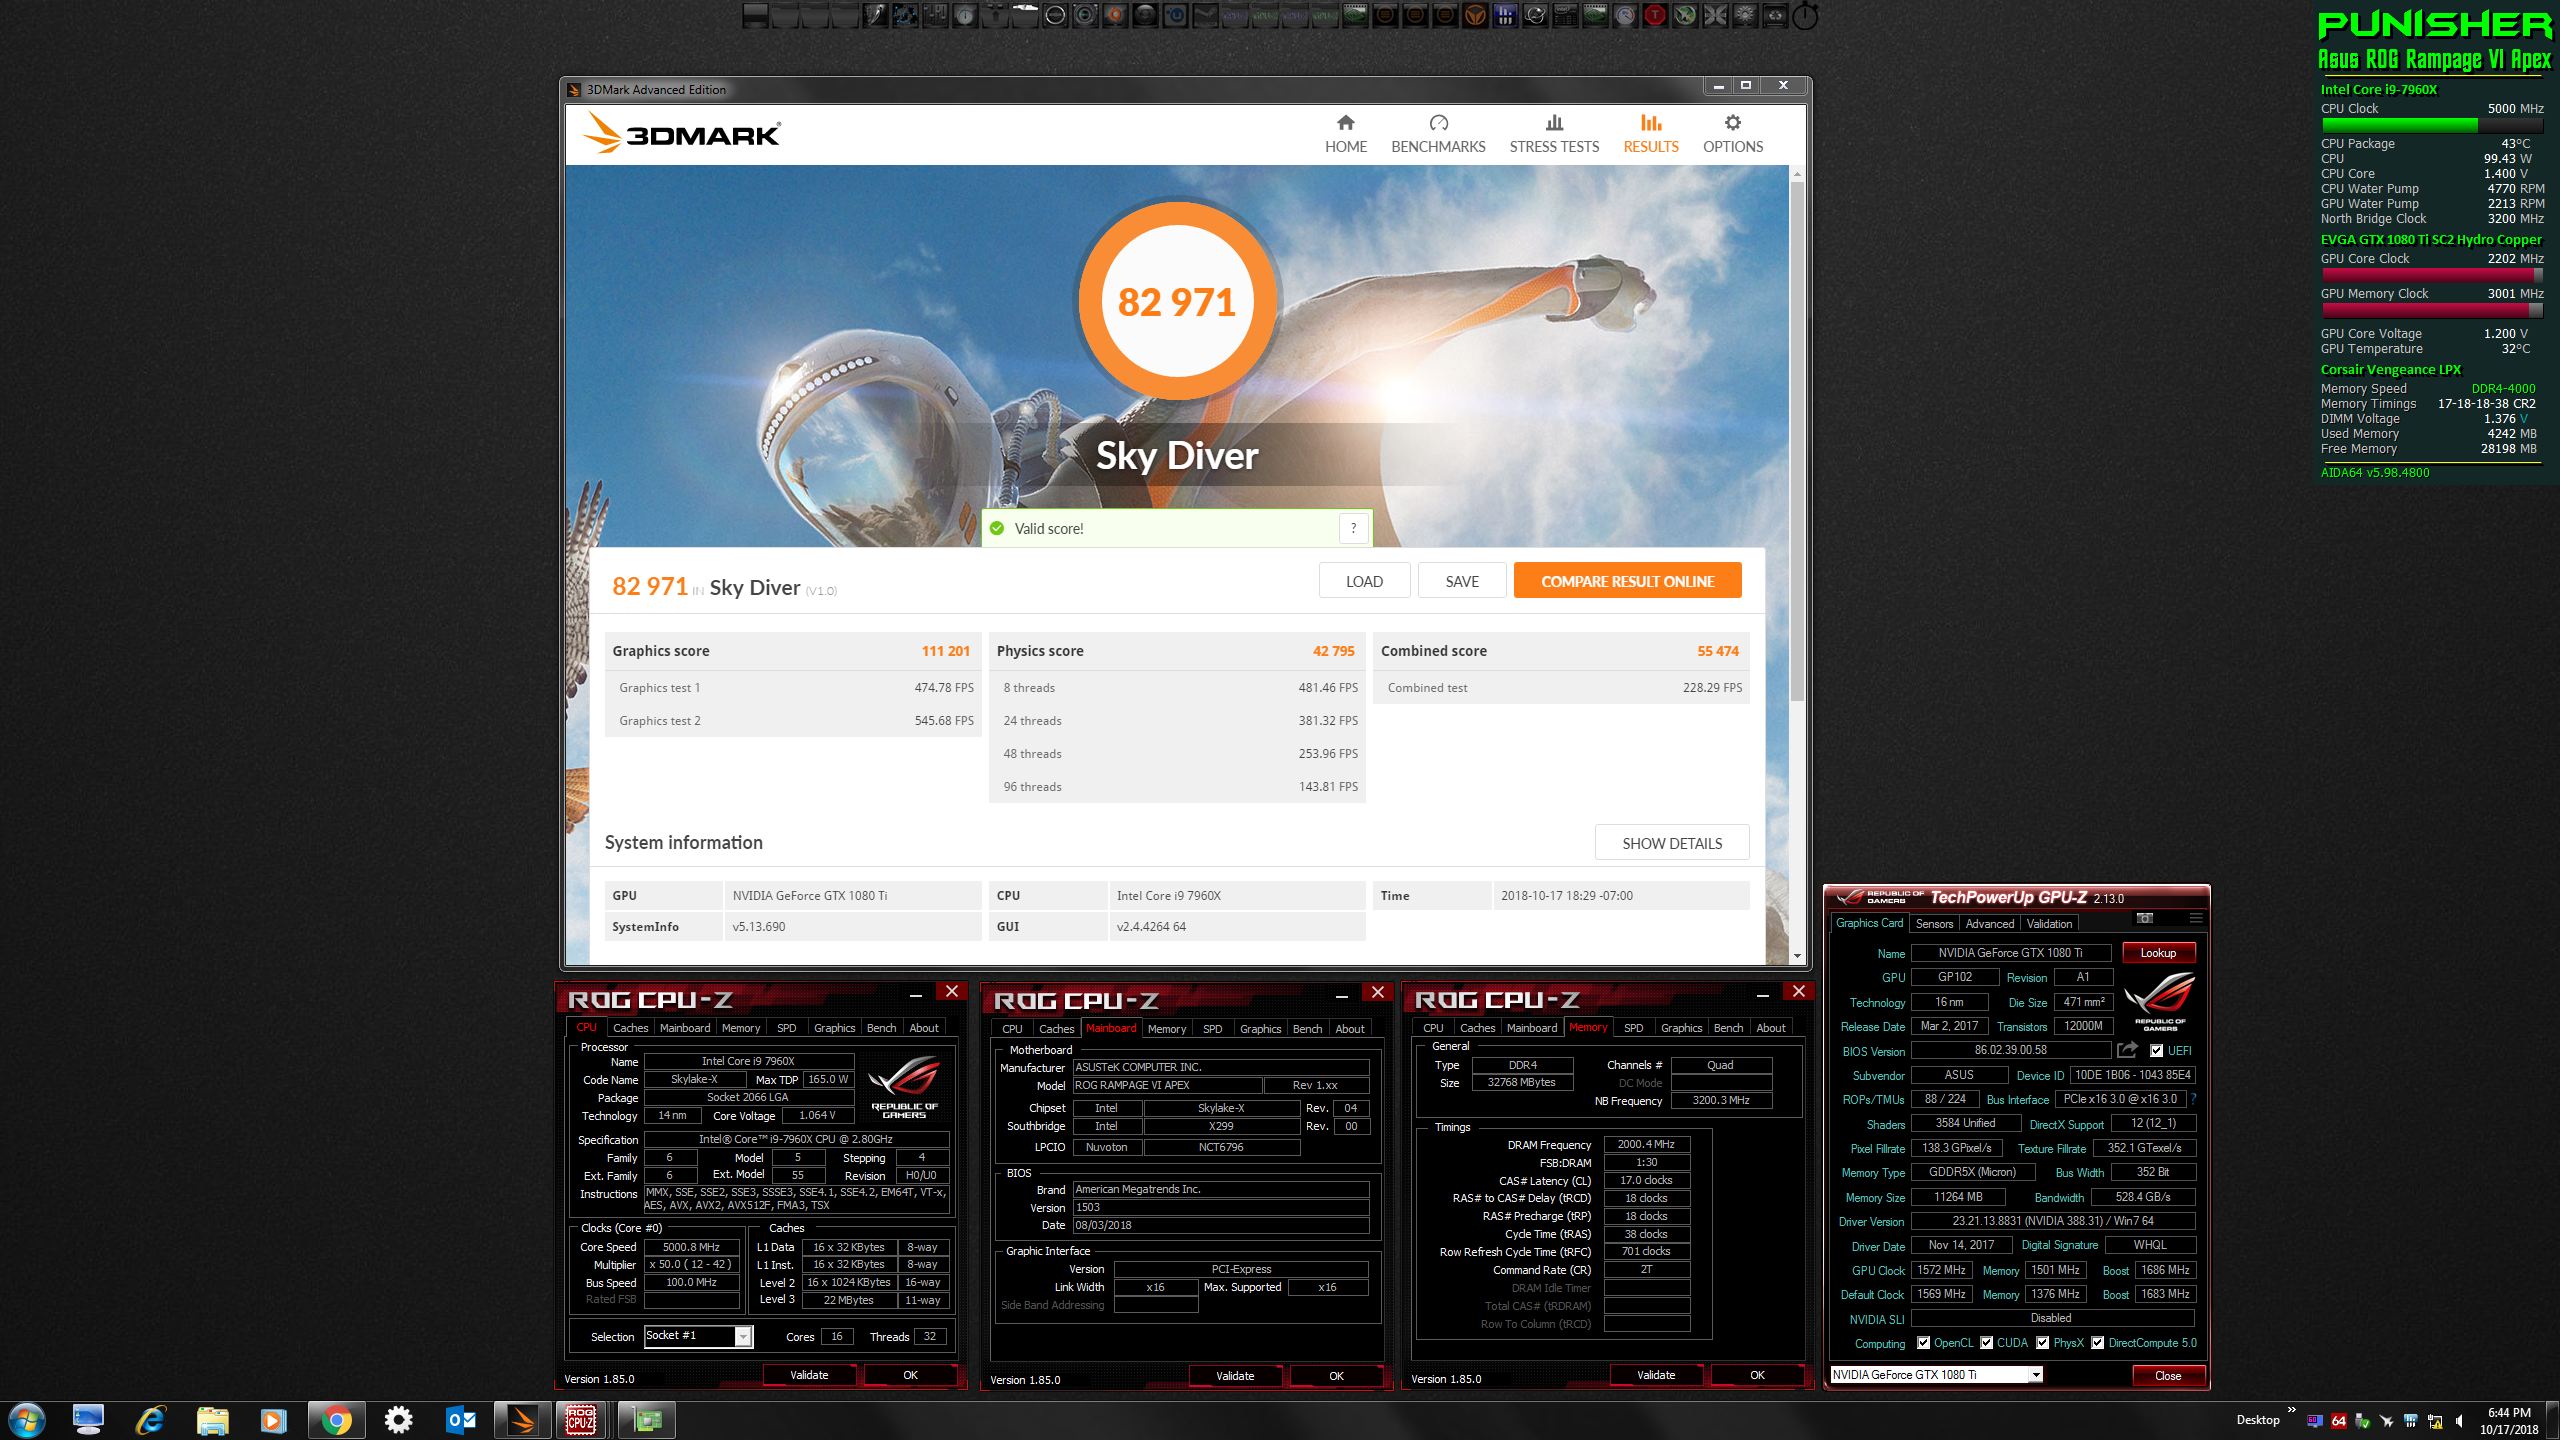This screenshot has width=2560, height=1440.
Task: Click the GPU-Z graphics card taskbar icon
Action: pyautogui.click(x=647, y=1420)
